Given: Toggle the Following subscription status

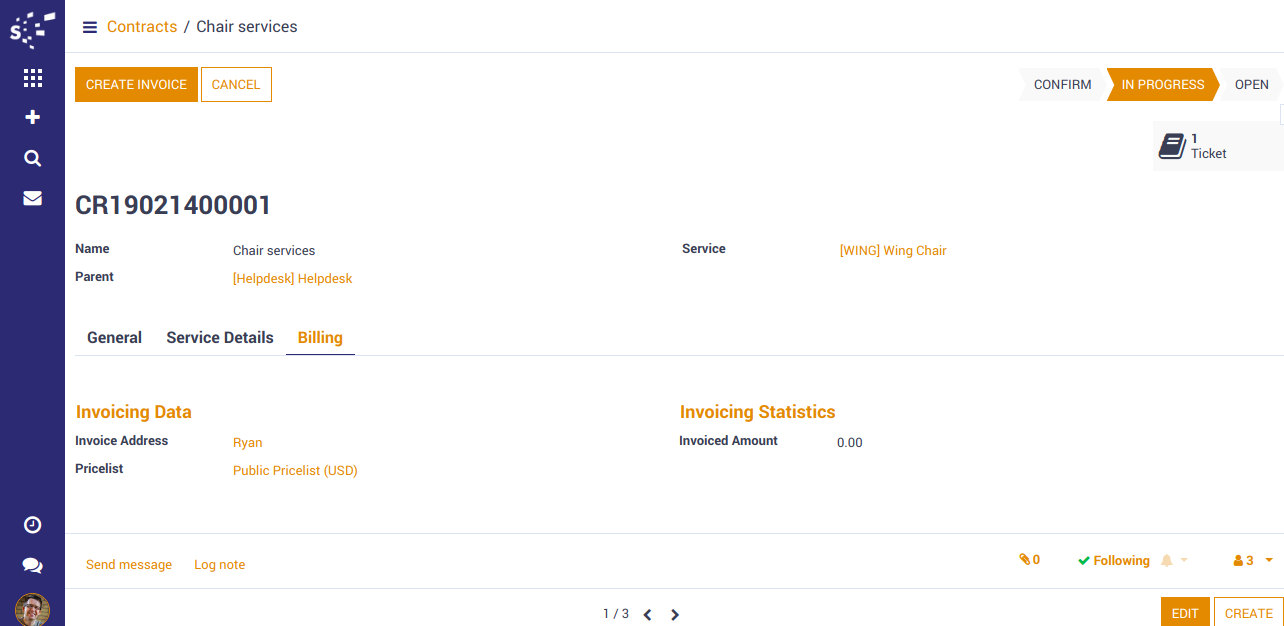Looking at the screenshot, I should point(1113,561).
